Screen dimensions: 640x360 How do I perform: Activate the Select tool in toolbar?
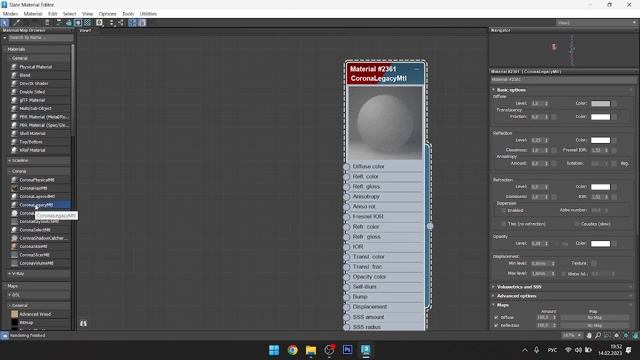click(4, 23)
